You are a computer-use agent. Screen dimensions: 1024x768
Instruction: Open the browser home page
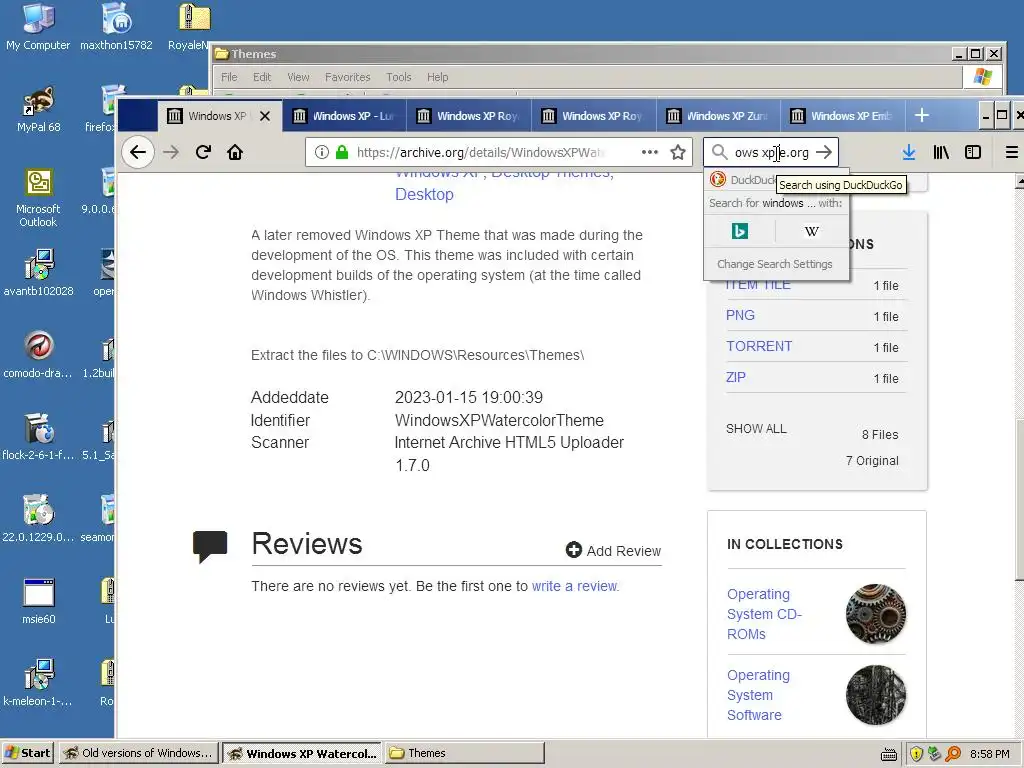coord(235,152)
